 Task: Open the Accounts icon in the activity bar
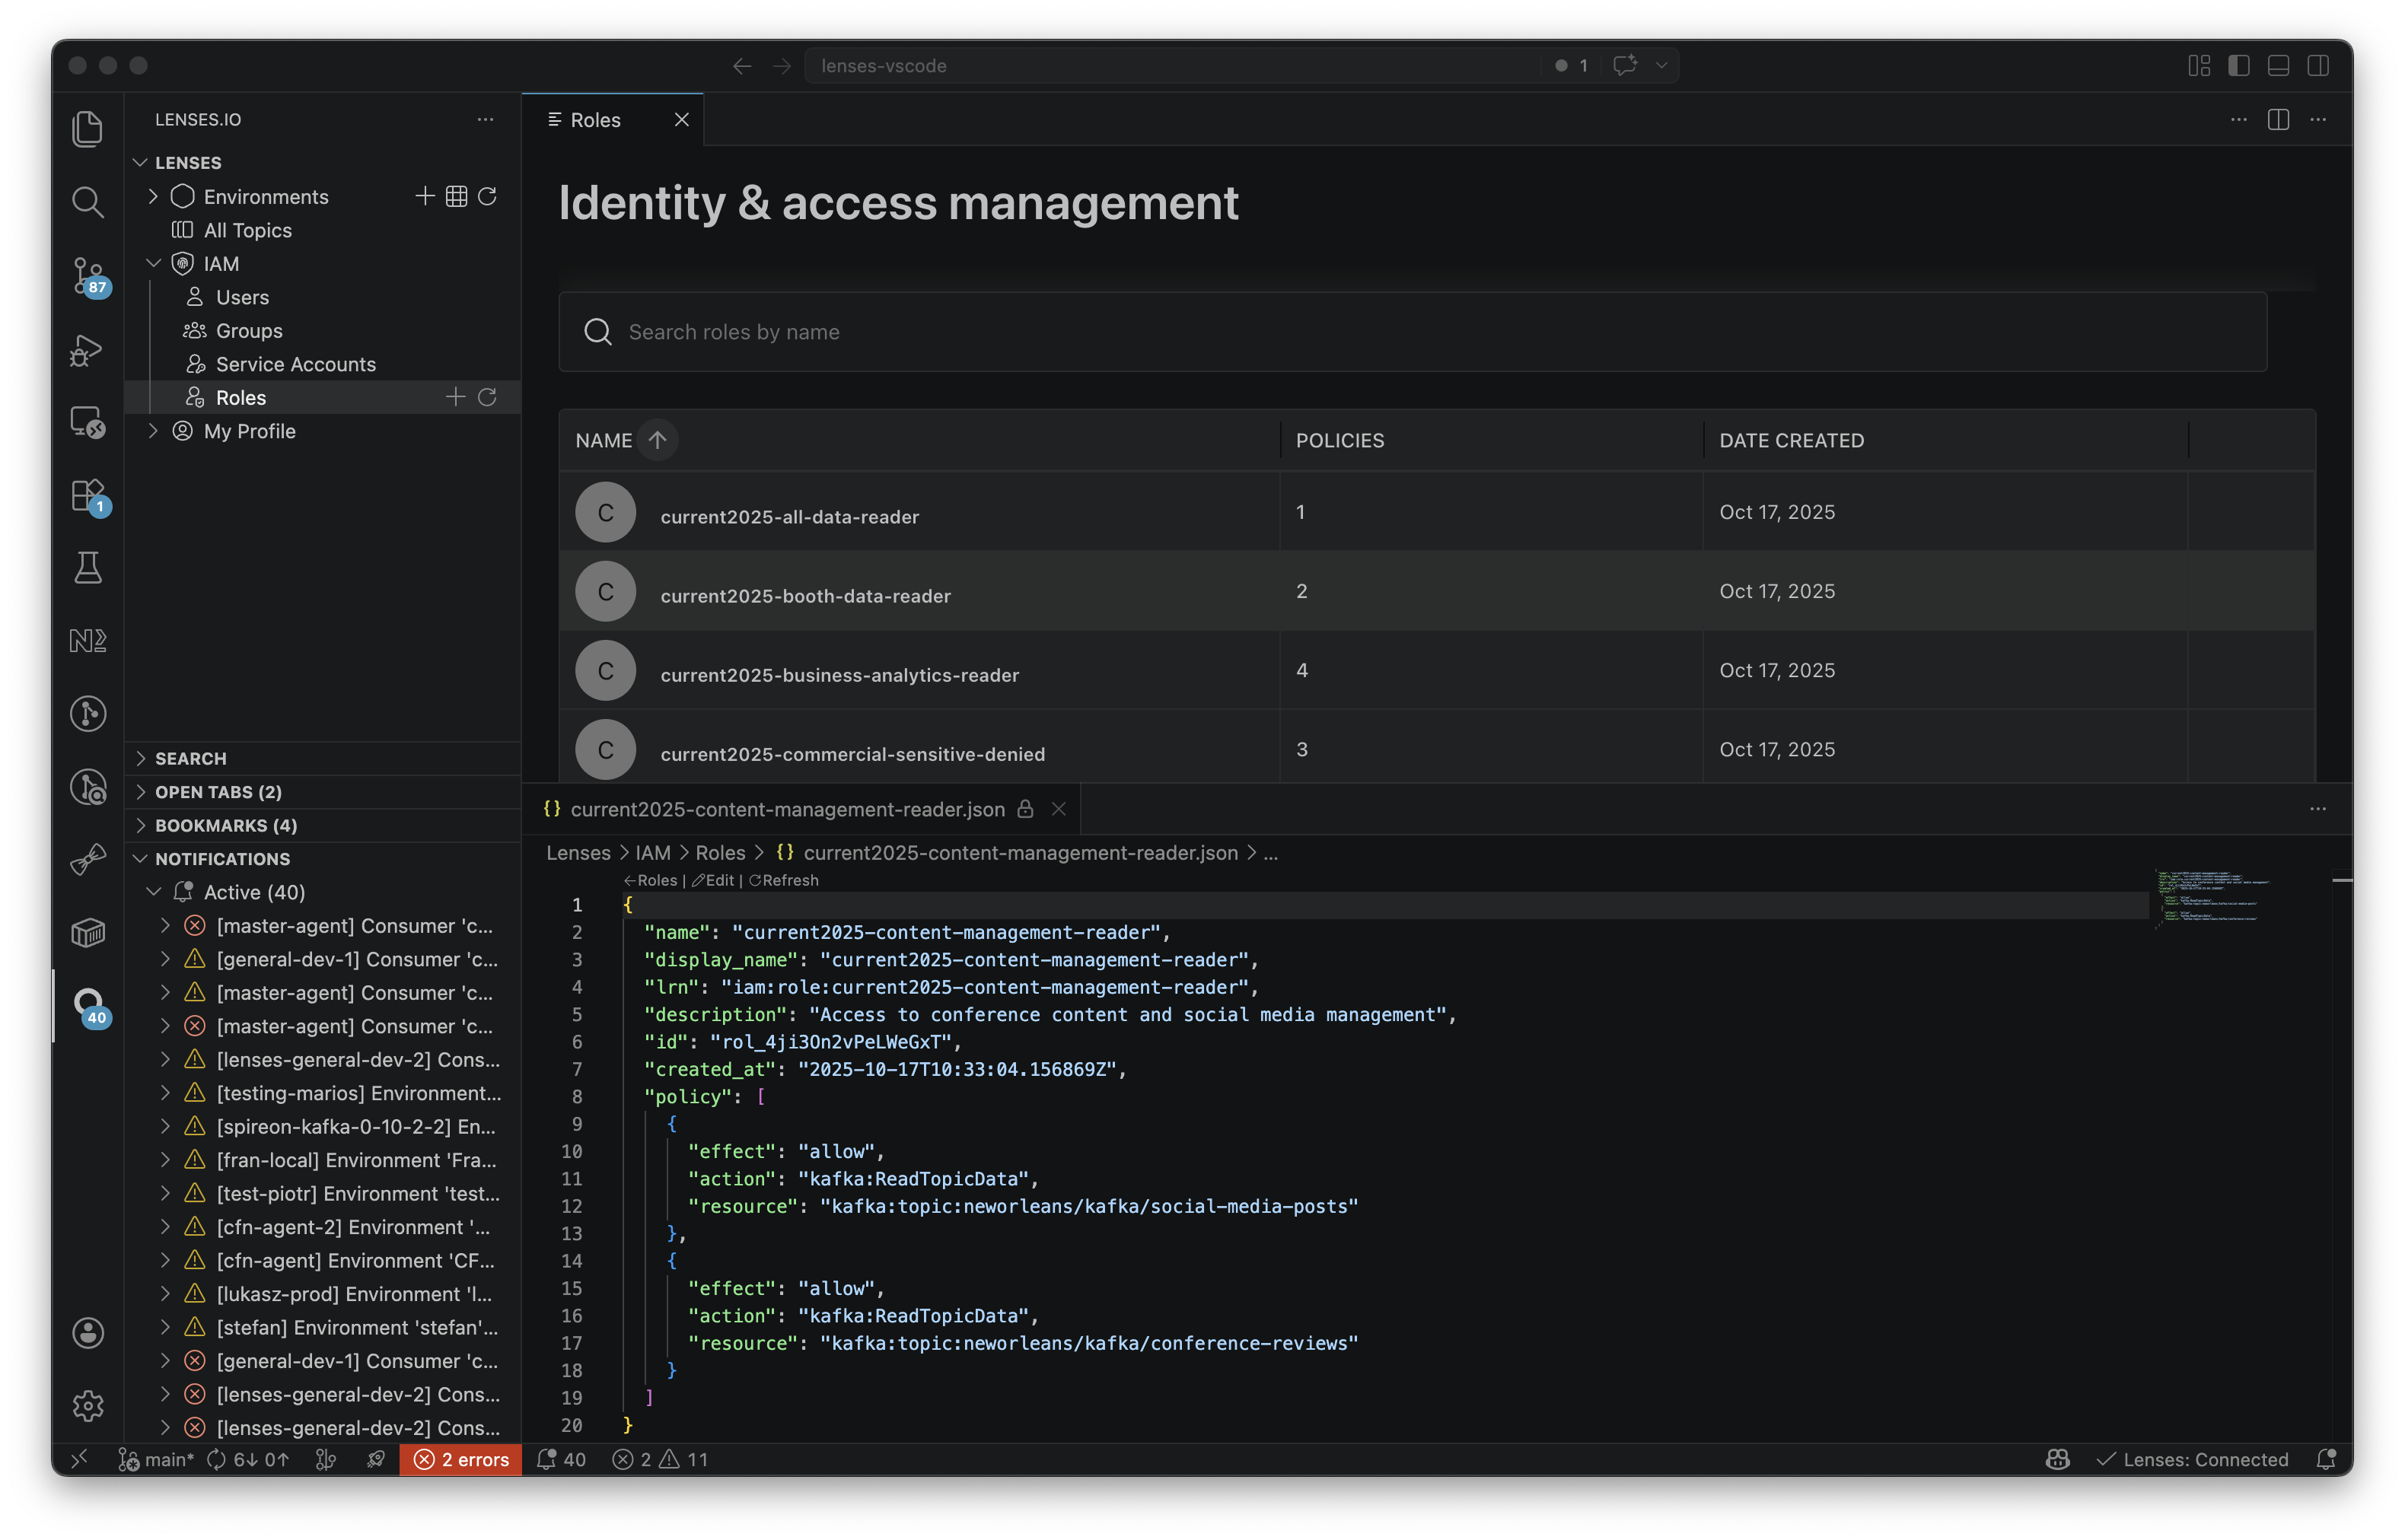tap(88, 1332)
